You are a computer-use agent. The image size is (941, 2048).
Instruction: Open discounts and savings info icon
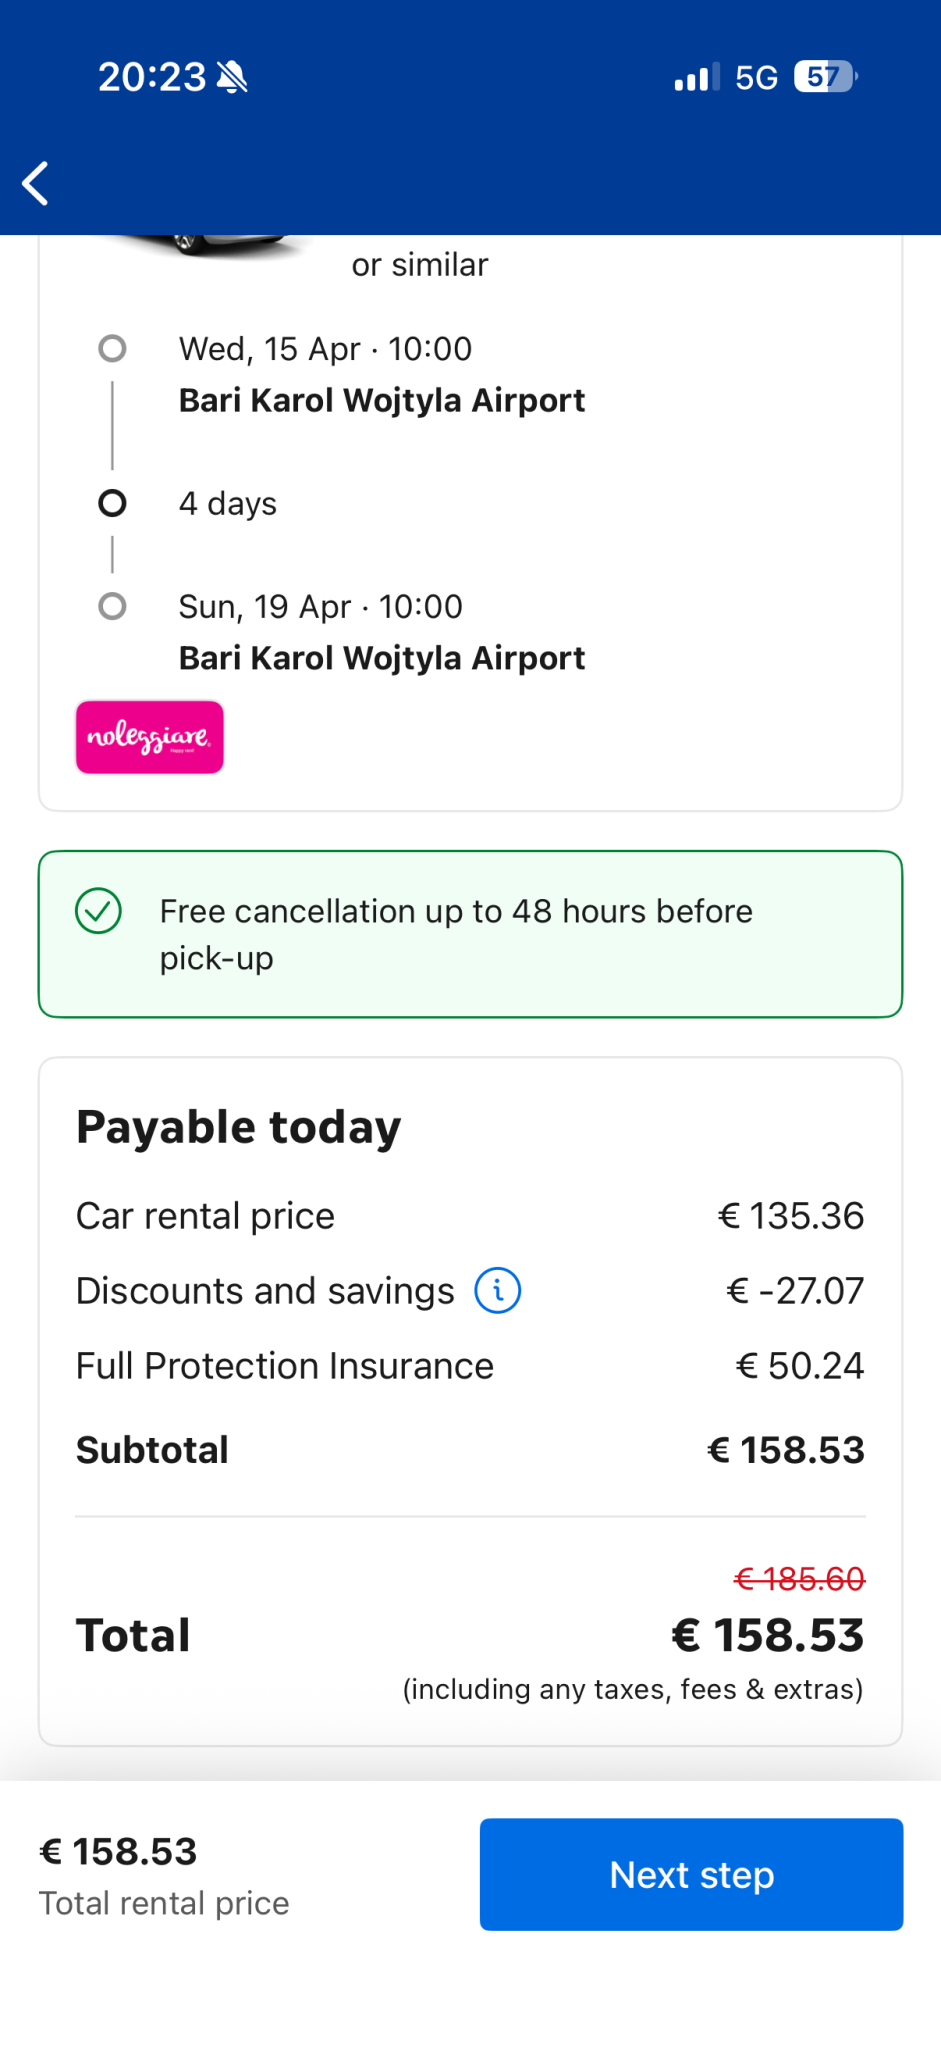[497, 1290]
